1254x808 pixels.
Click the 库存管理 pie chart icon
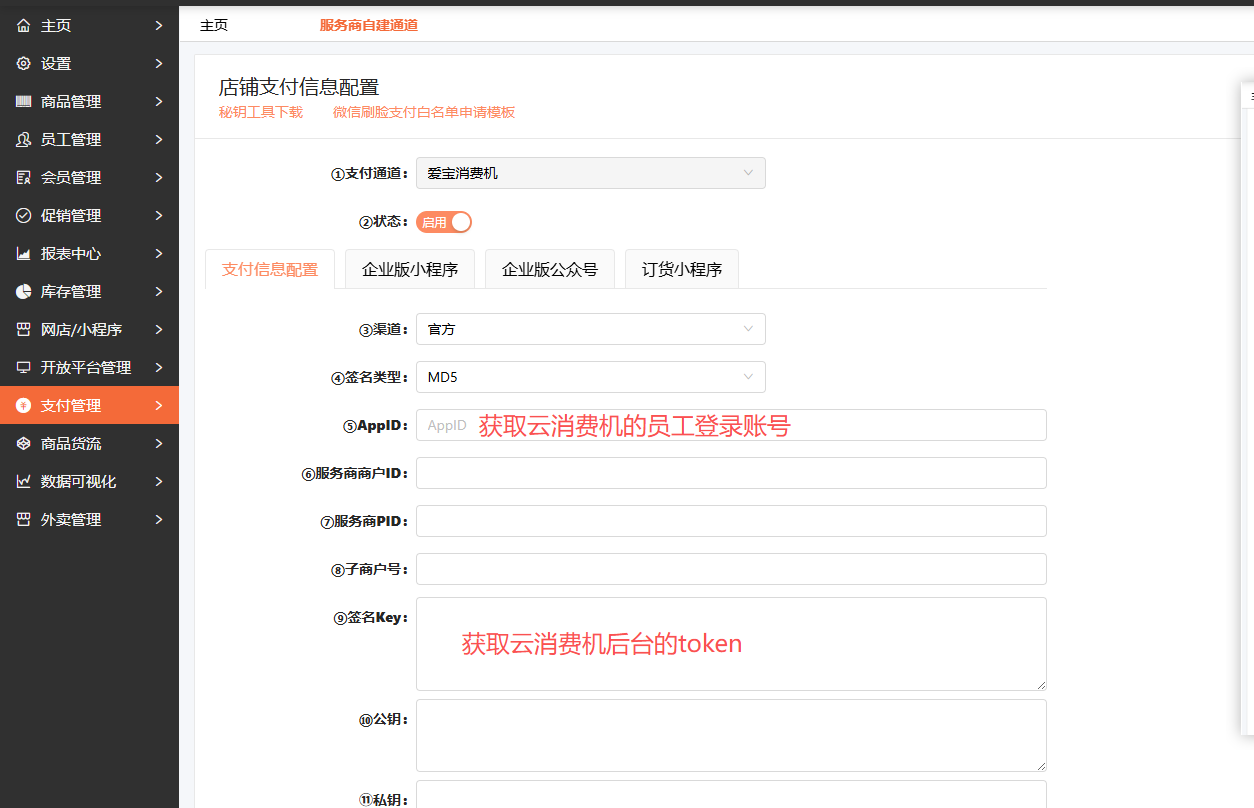pyautogui.click(x=23, y=292)
